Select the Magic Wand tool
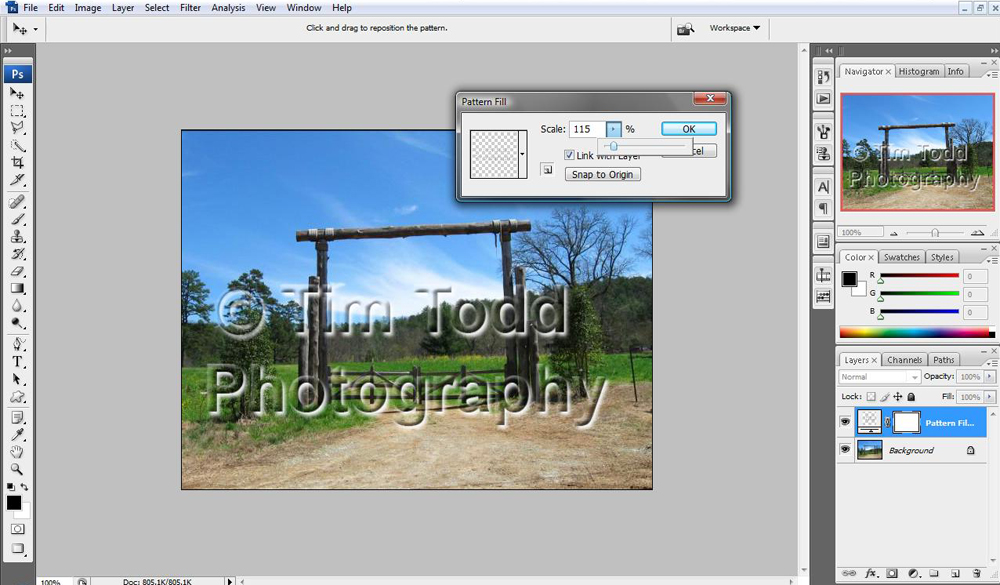Viewport: 1000px width, 585px height. tap(17, 145)
